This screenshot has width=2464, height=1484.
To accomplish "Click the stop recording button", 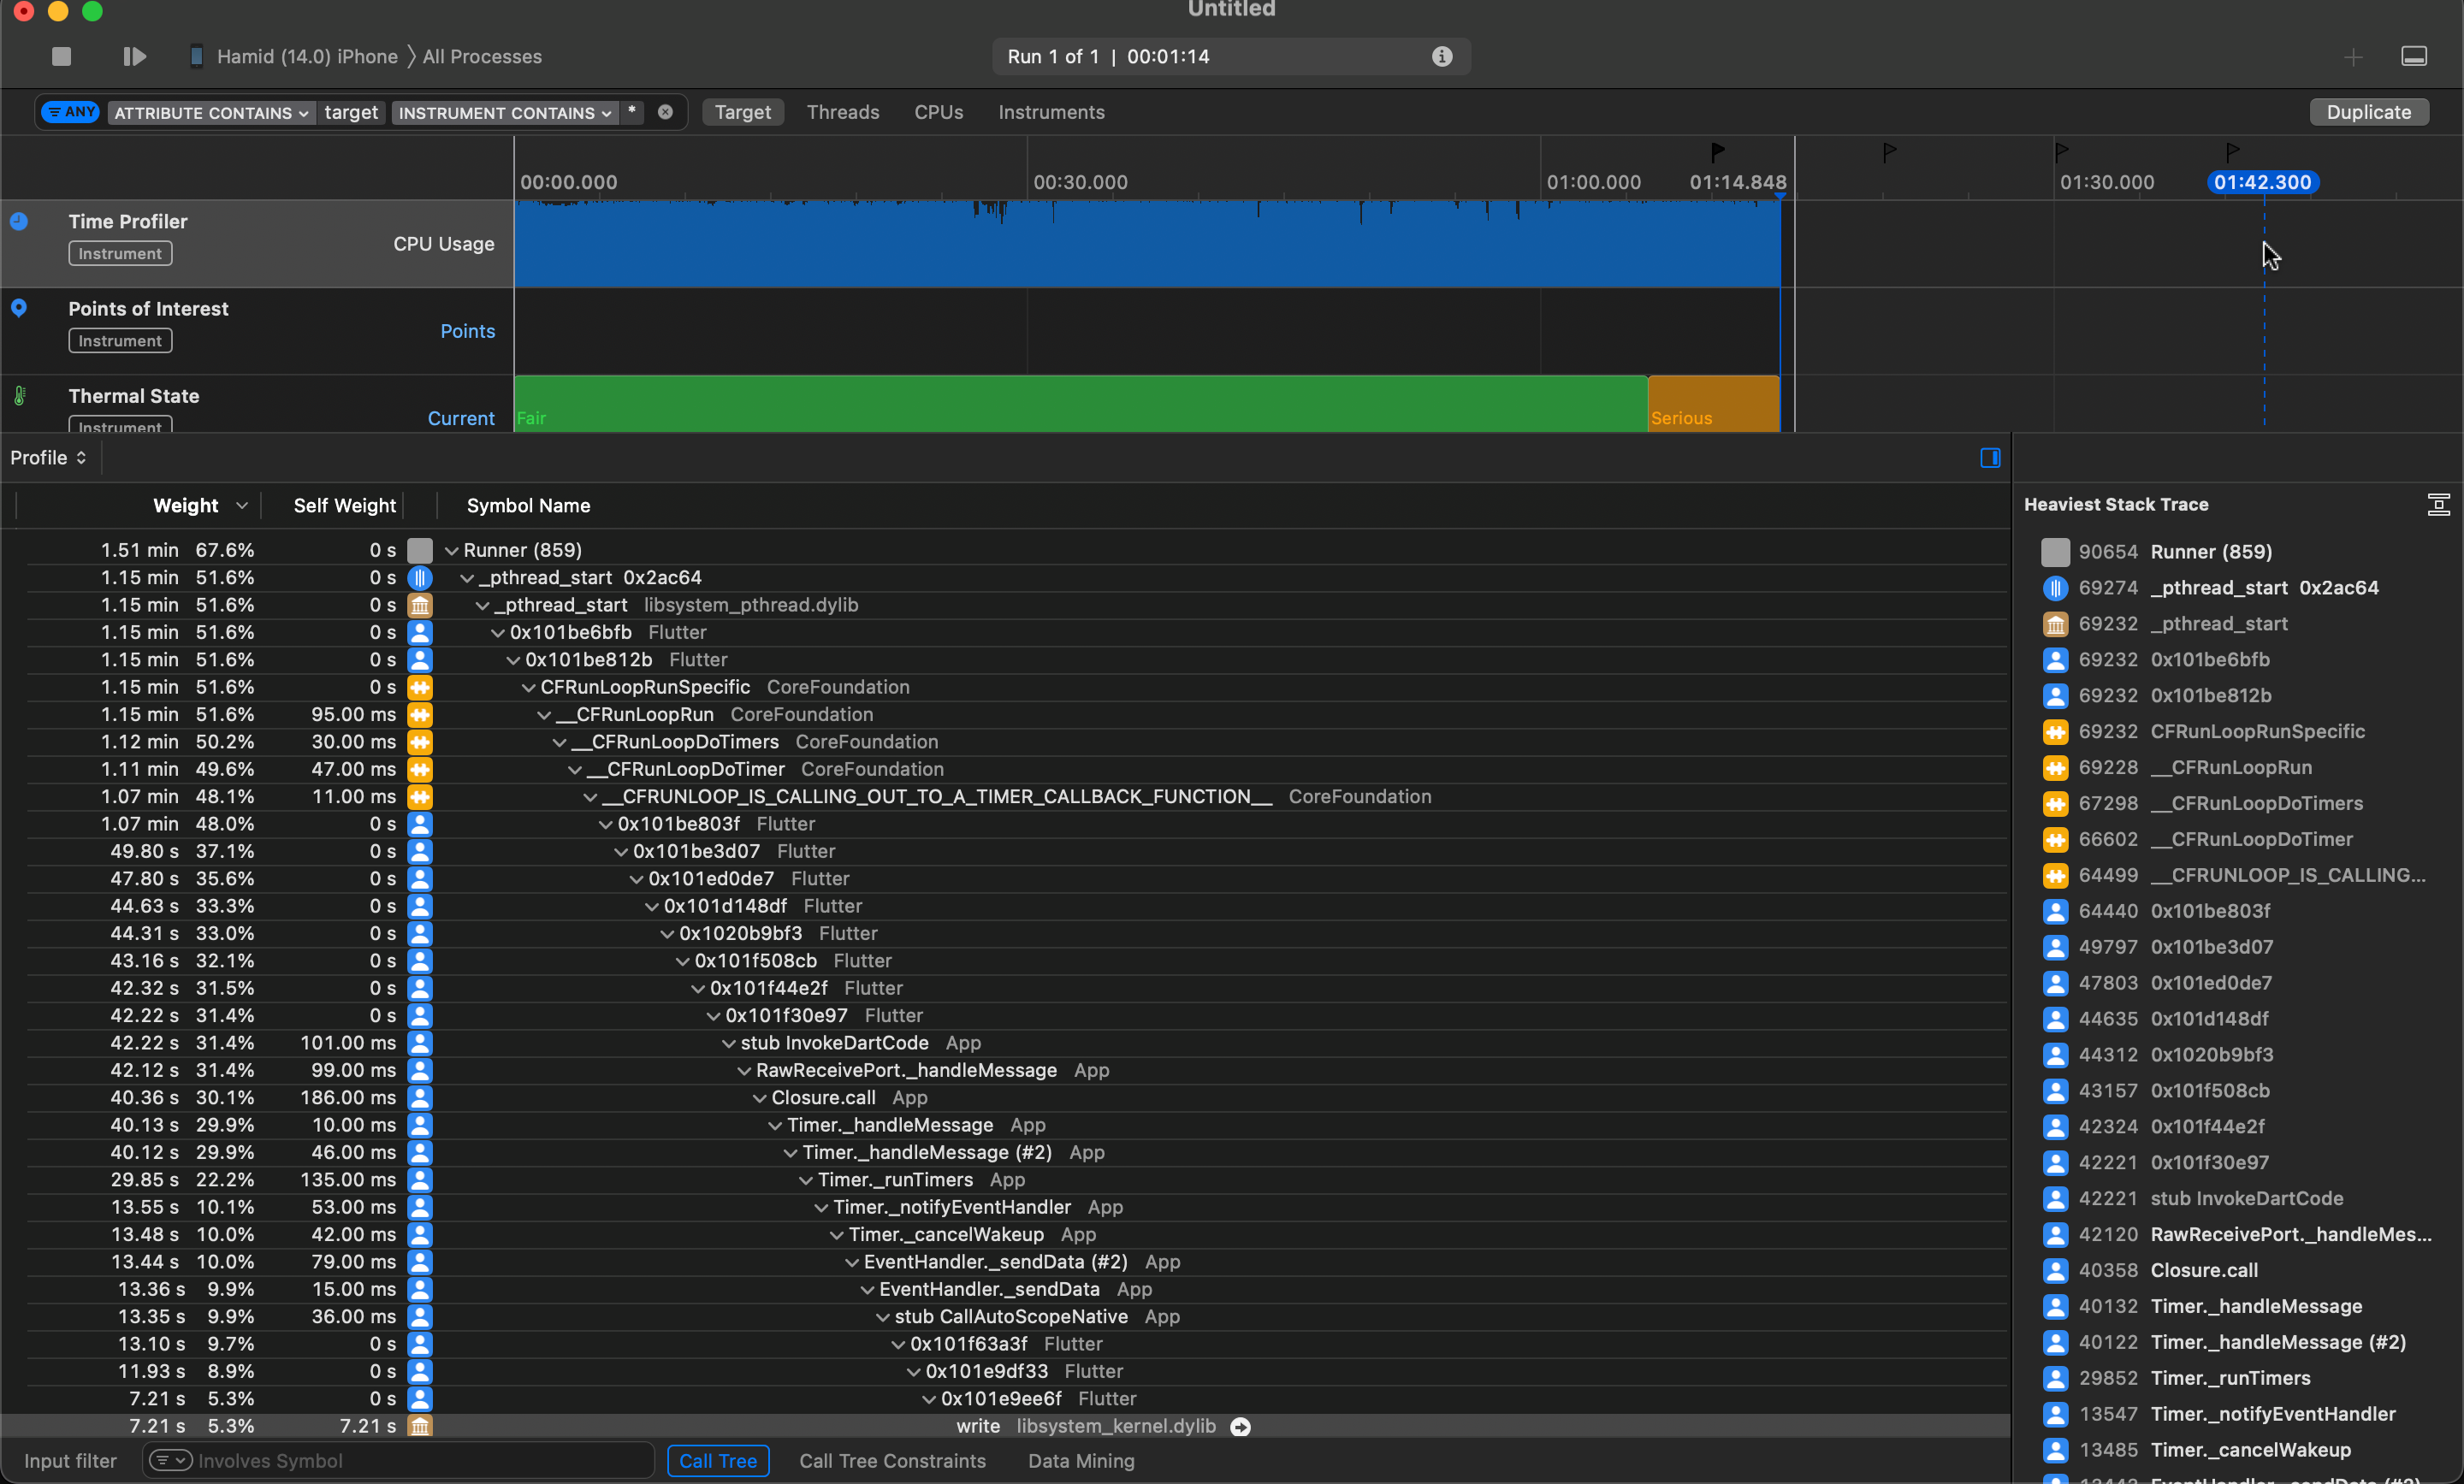I will click(61, 57).
